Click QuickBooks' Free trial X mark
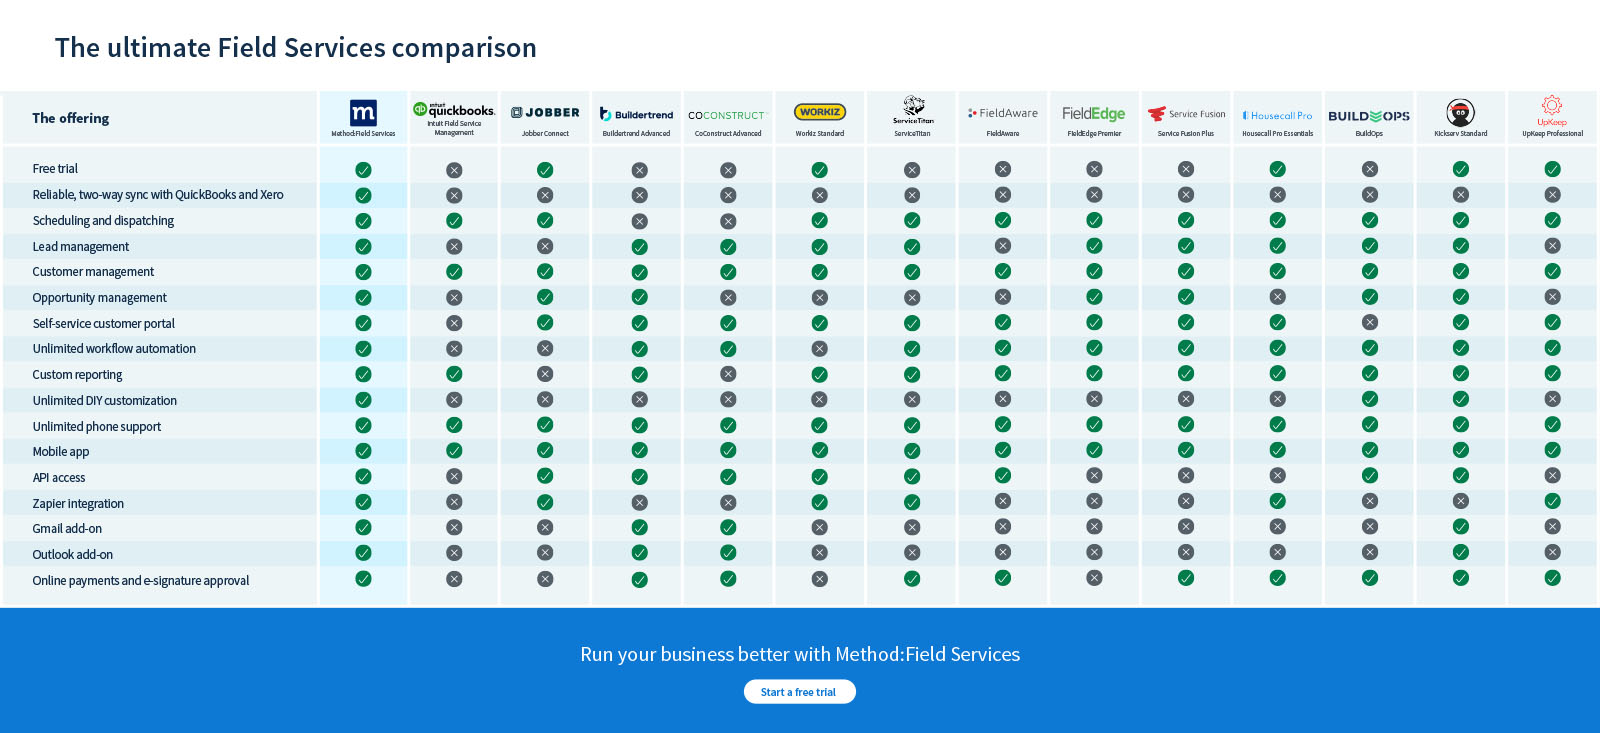 tap(454, 170)
